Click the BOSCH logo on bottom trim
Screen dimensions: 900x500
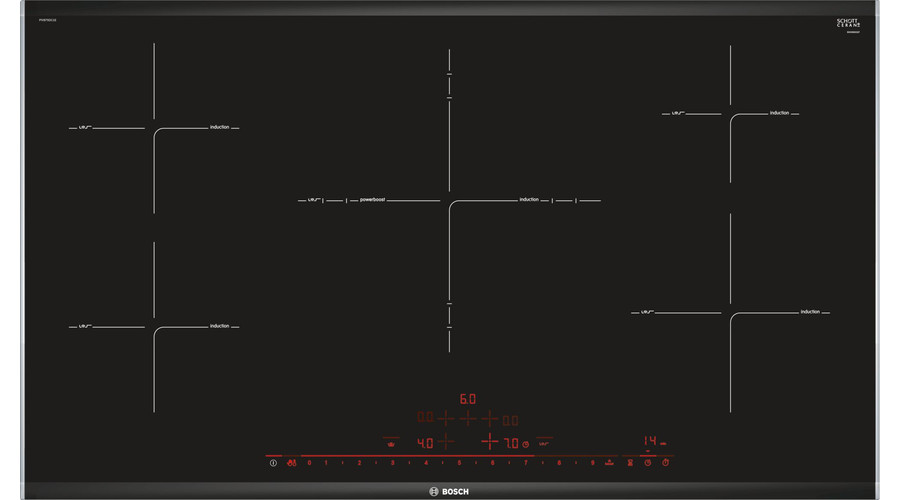click(x=450, y=490)
